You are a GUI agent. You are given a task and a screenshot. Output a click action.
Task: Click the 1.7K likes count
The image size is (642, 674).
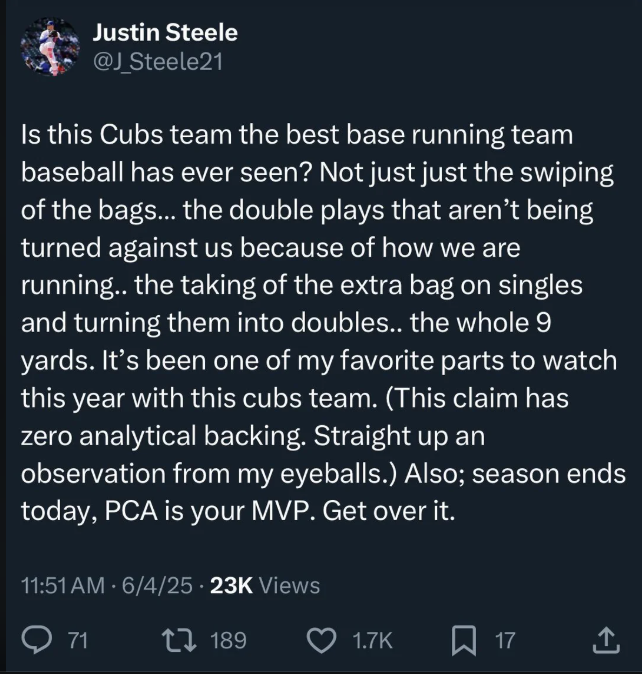tap(372, 640)
